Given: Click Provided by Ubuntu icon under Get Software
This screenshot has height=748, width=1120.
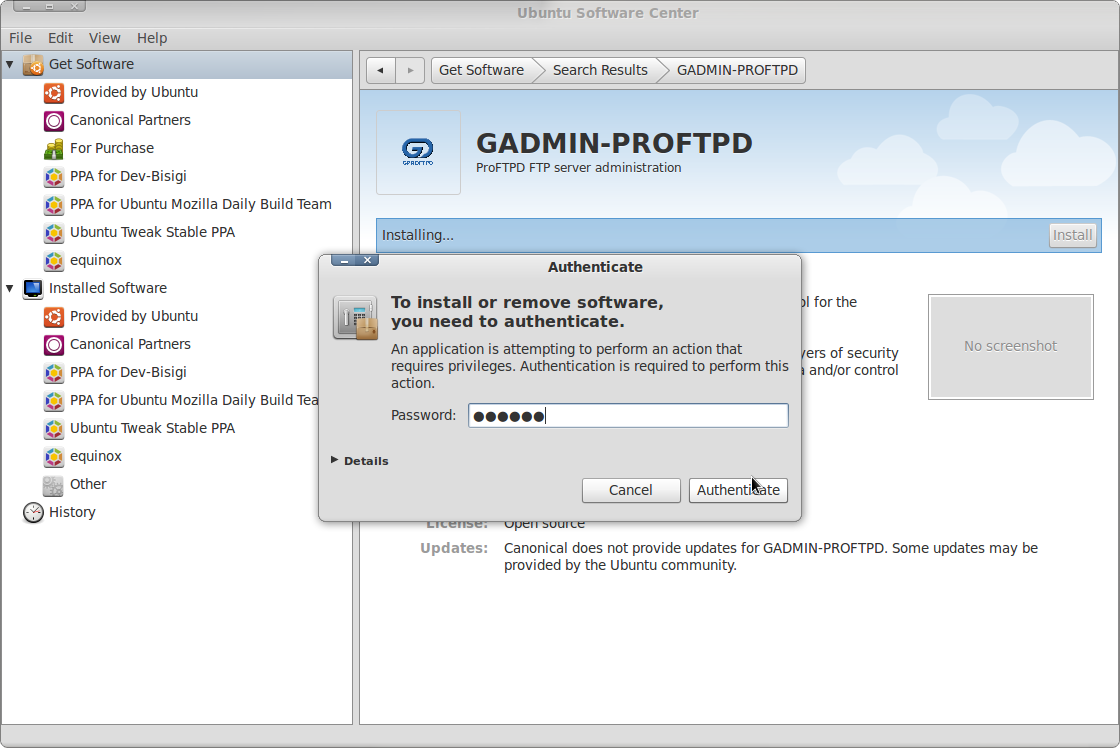Looking at the screenshot, I should 54,93.
